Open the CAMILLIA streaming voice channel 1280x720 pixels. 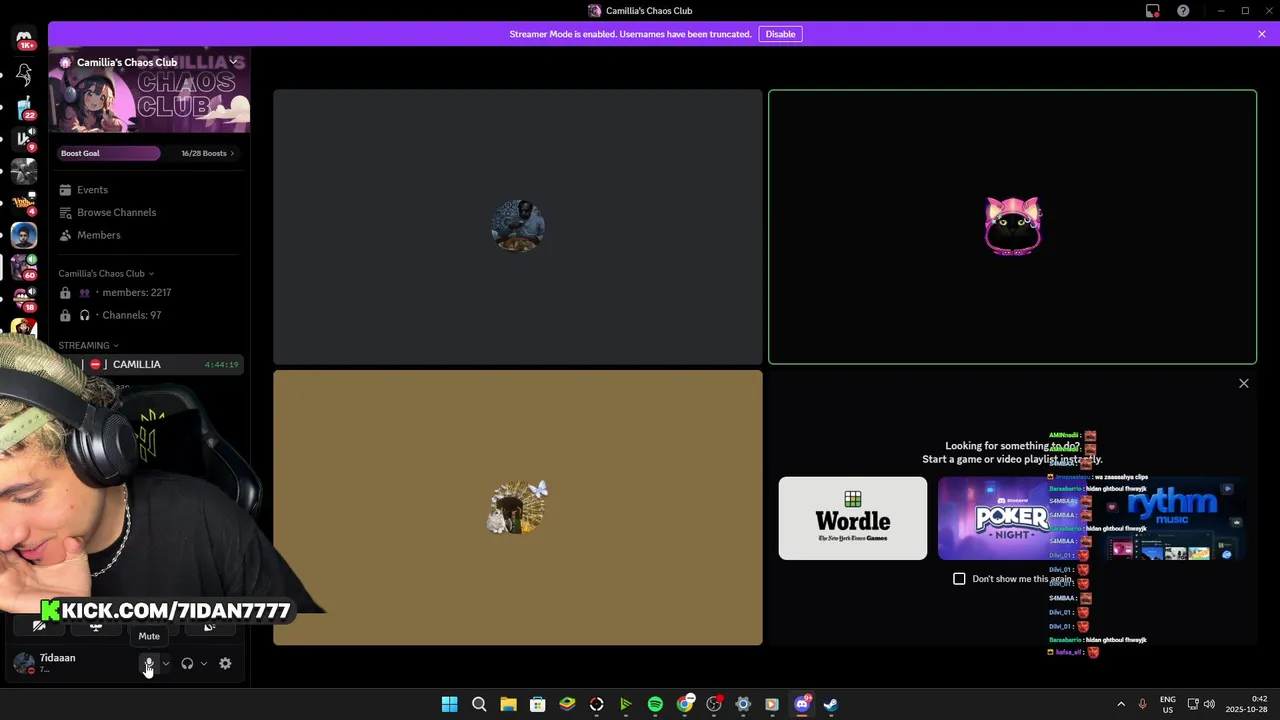(149, 364)
